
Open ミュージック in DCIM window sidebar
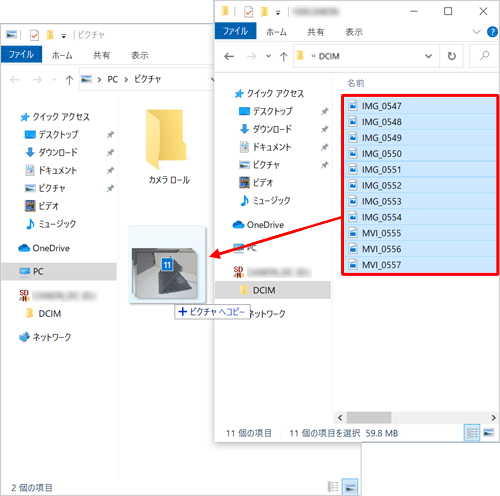click(265, 201)
